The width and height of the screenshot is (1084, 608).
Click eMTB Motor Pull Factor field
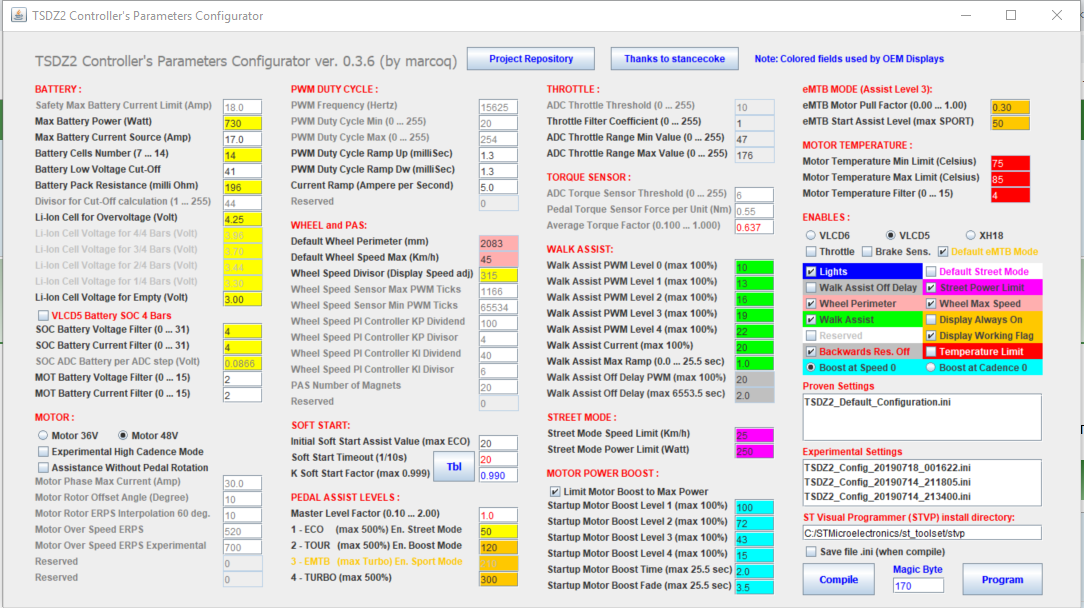[x=1010, y=107]
